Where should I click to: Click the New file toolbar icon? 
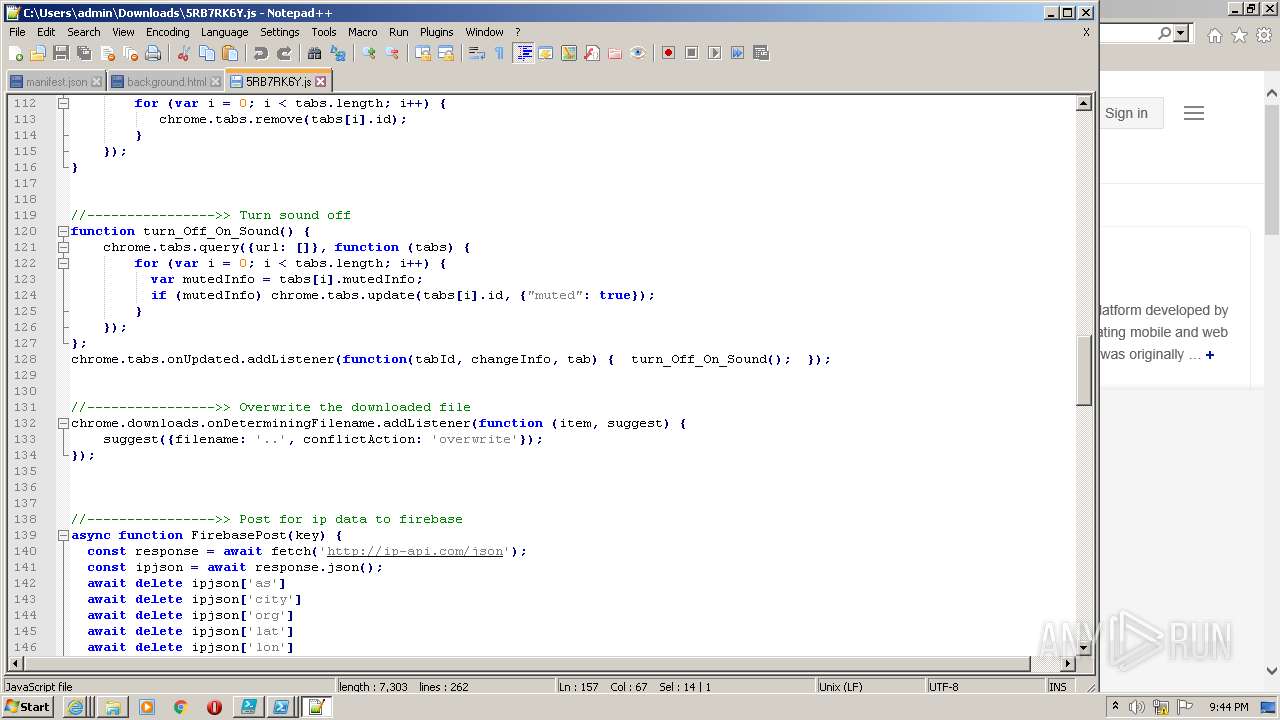click(x=16, y=53)
